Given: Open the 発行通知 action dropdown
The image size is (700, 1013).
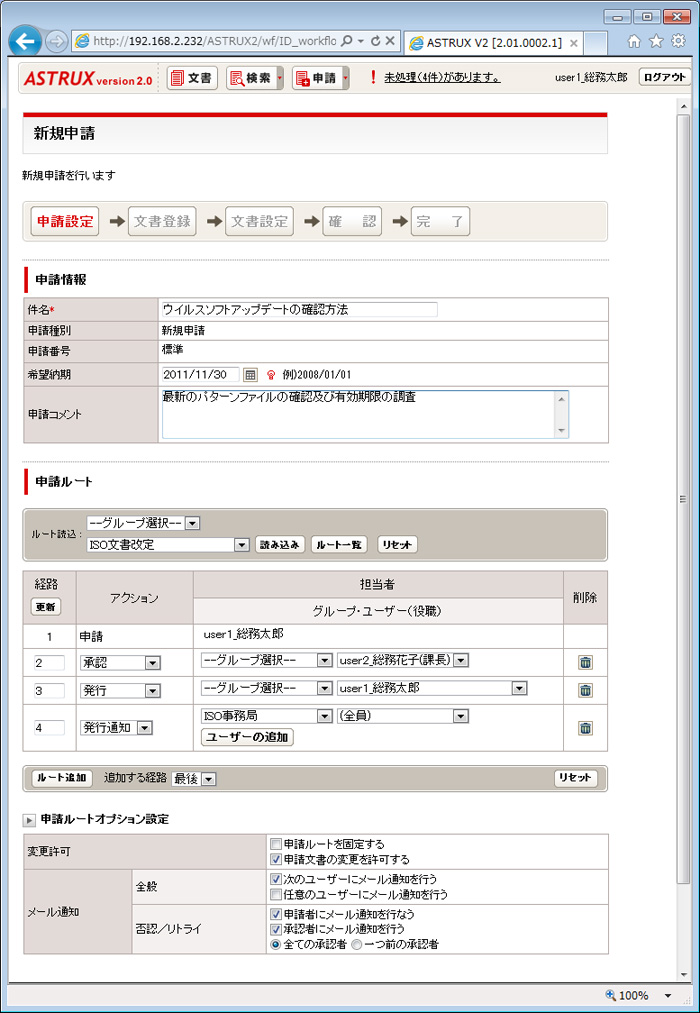Looking at the screenshot, I should point(116,727).
